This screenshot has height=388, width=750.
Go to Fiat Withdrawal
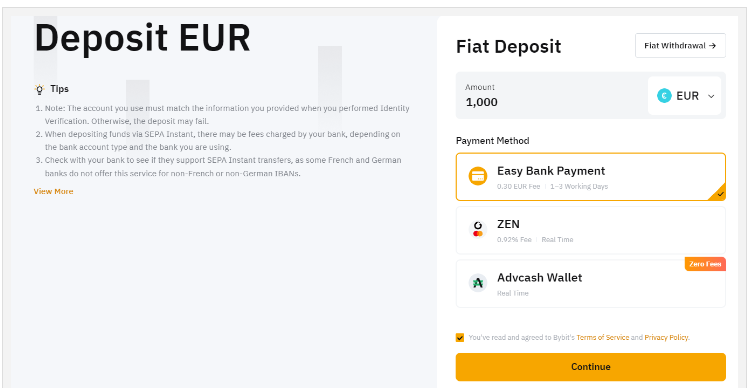pos(680,46)
